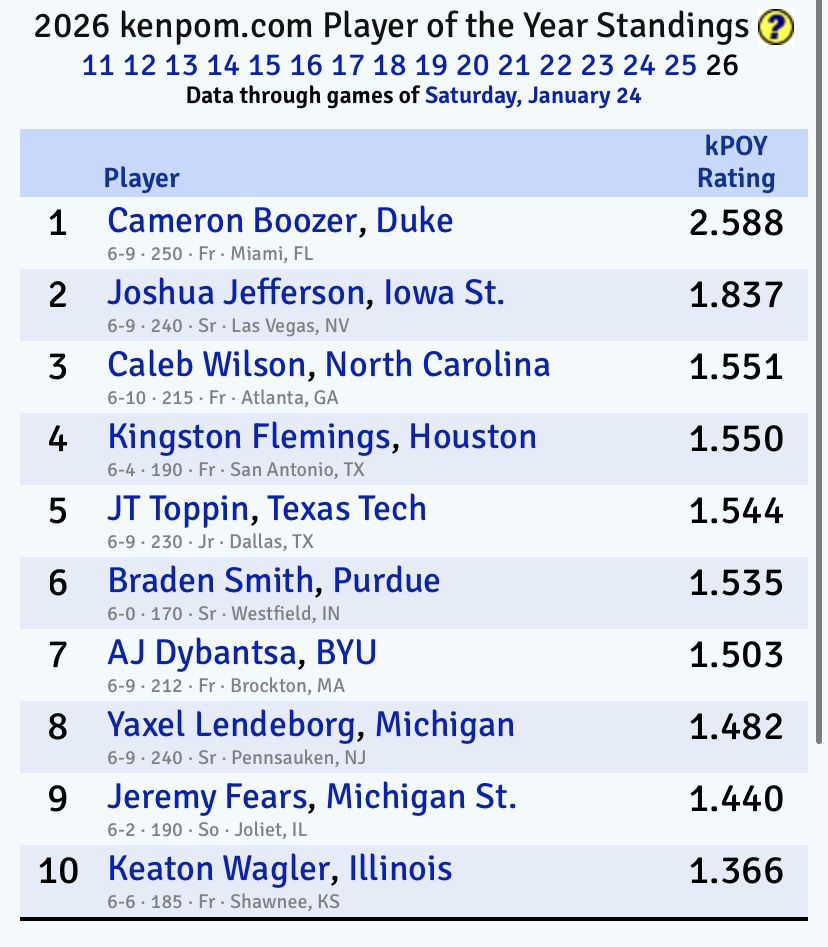828x947 pixels.
Task: View Caleb Wilson's player profile
Action: [206, 365]
